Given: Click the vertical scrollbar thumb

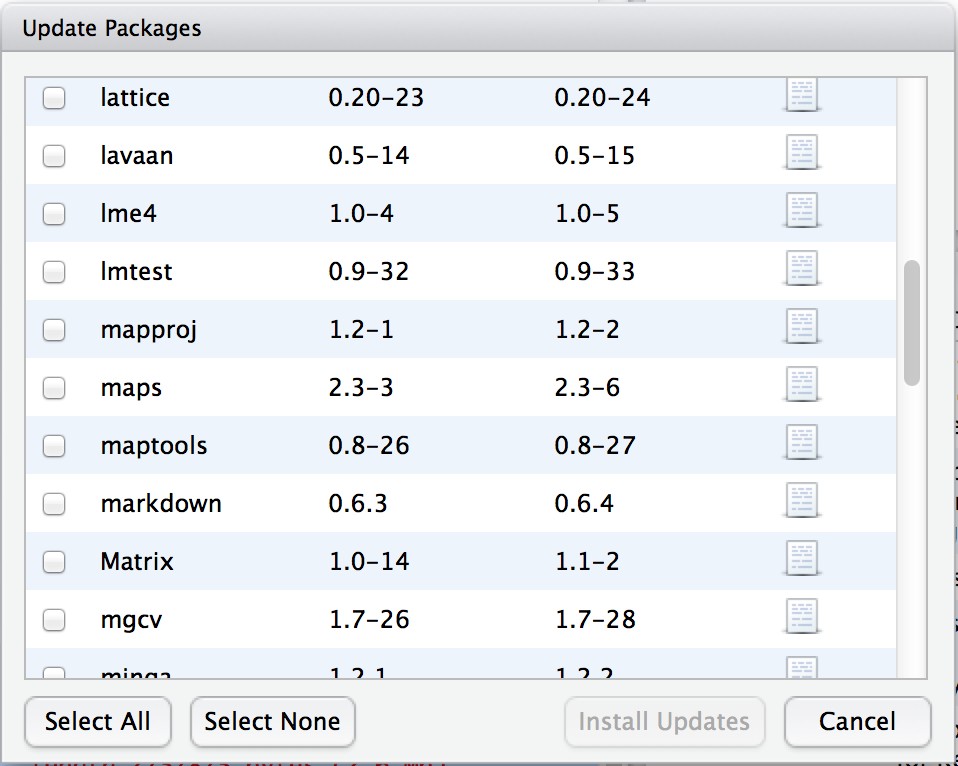Looking at the screenshot, I should 911,323.
